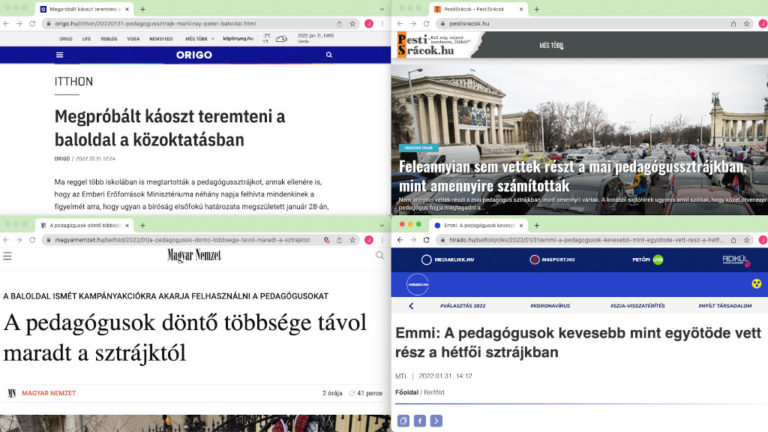The width and height of the screenshot is (768, 432).
Task: Open VIDEA in Origo top navigation
Action: pos(133,39)
